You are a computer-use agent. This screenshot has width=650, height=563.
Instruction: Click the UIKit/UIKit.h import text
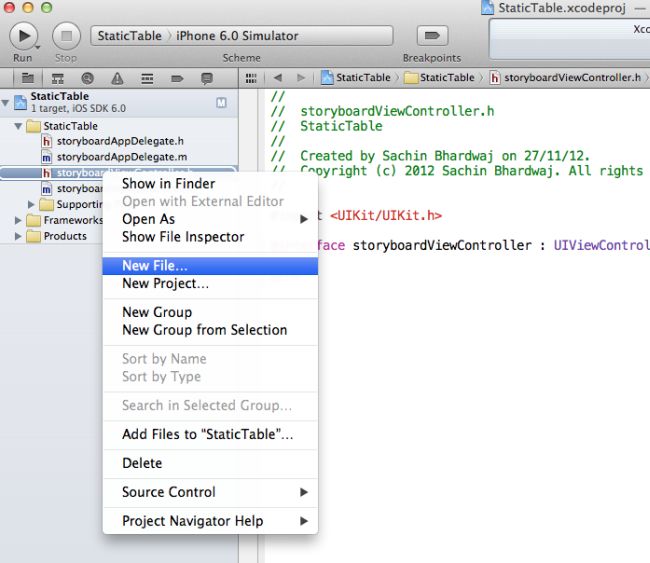click(386, 216)
